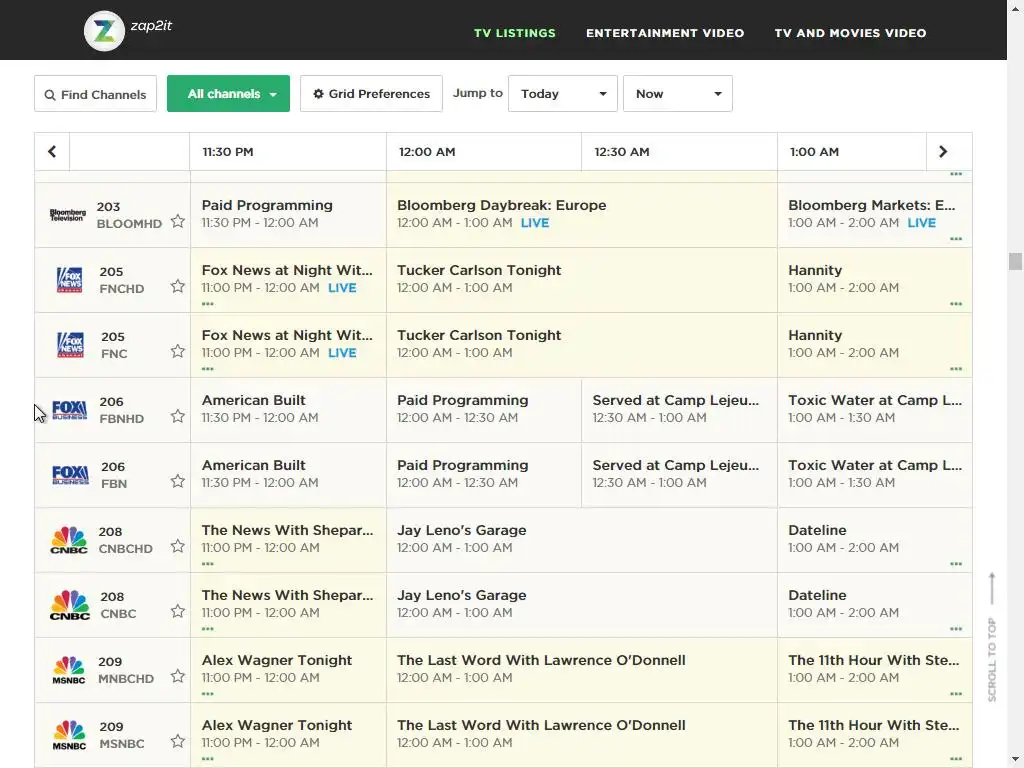
Task: Click the Fox Business logo for FBN
Action: pyautogui.click(x=70, y=475)
